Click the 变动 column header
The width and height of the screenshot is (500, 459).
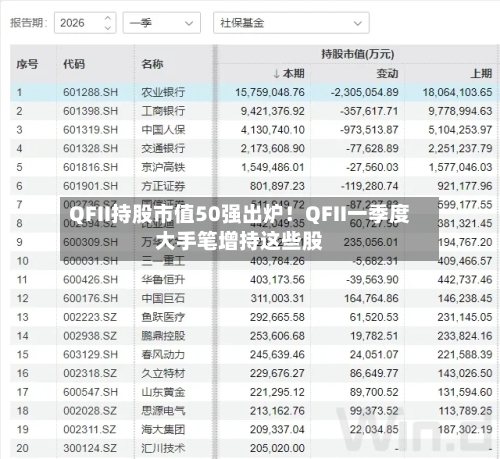pos(387,73)
